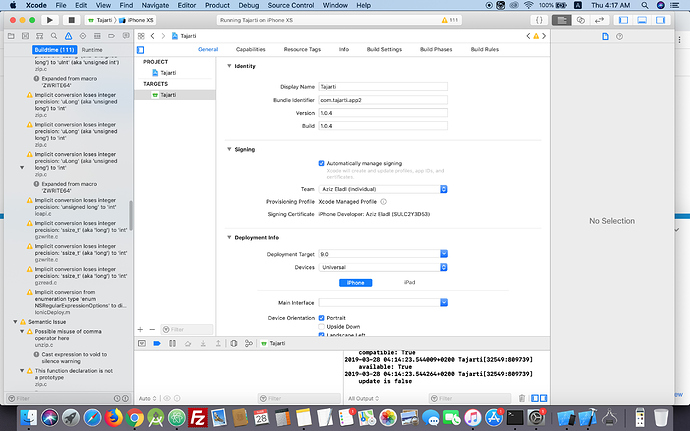690x431 pixels.
Task: Switch to the Capabilities tab
Action: [x=250, y=50]
